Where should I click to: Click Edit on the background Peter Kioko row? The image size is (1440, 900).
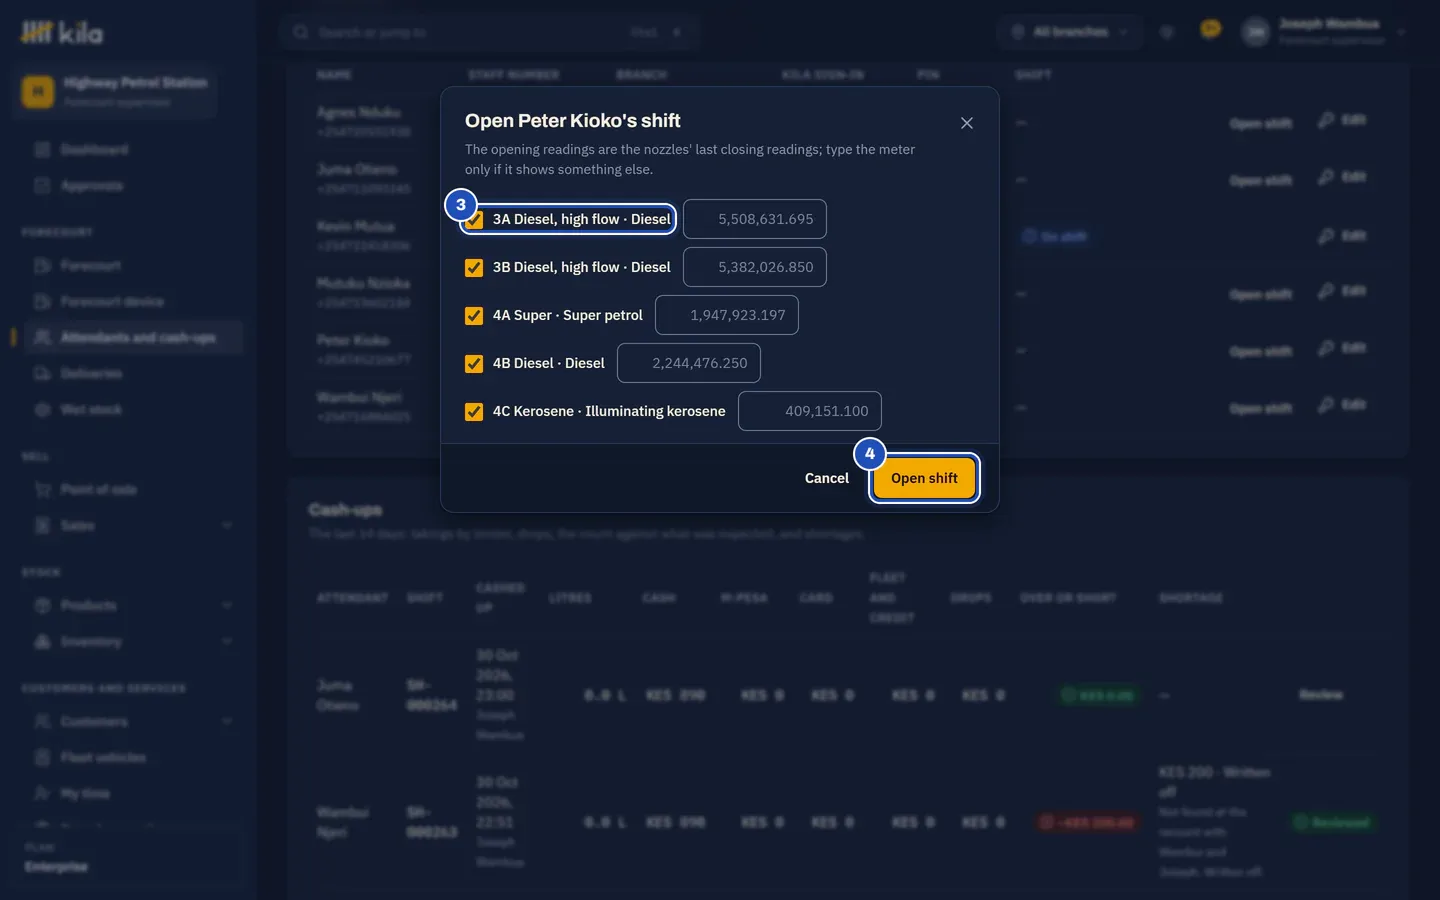pos(1342,348)
